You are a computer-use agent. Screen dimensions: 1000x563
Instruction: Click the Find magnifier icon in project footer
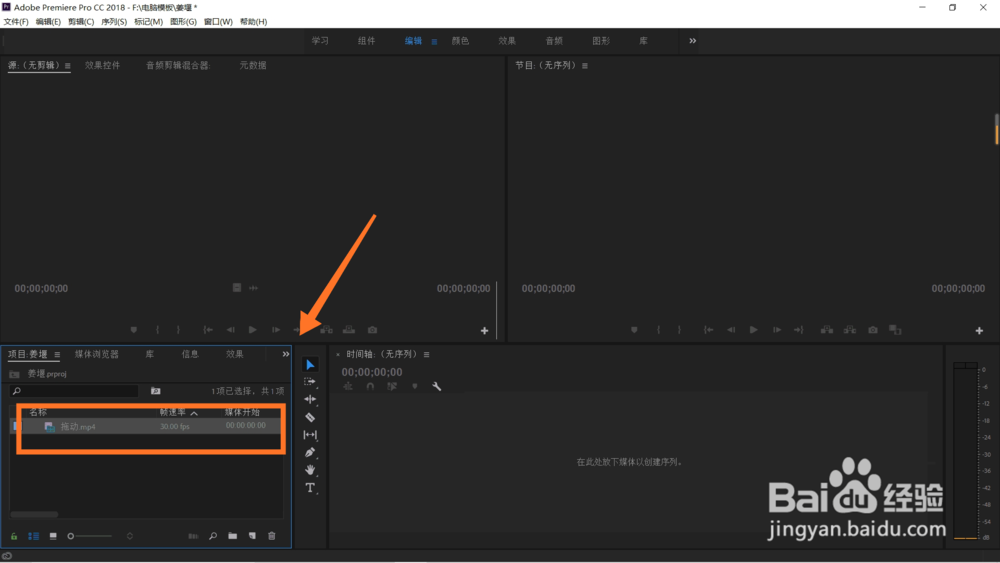coord(213,536)
